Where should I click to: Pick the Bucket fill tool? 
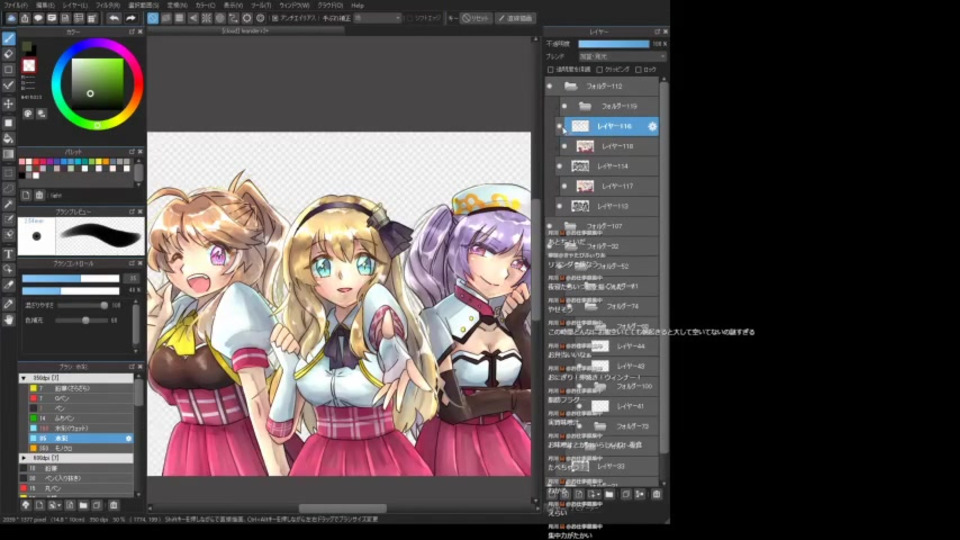pyautogui.click(x=9, y=138)
